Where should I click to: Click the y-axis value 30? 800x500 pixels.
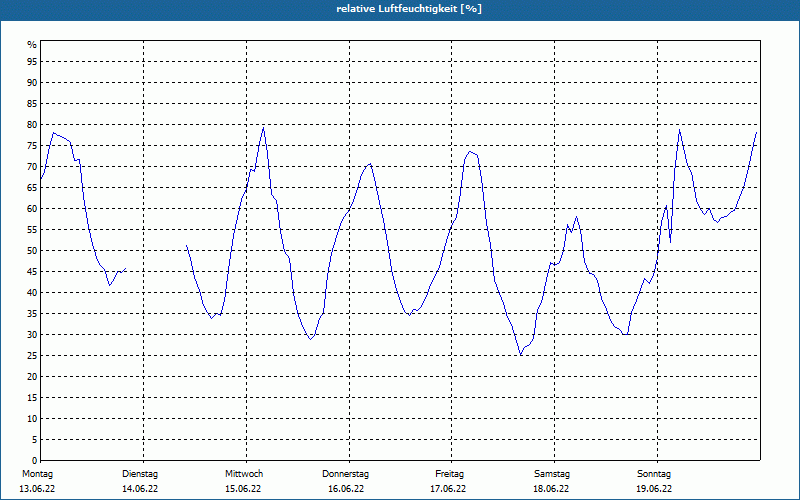[32, 335]
